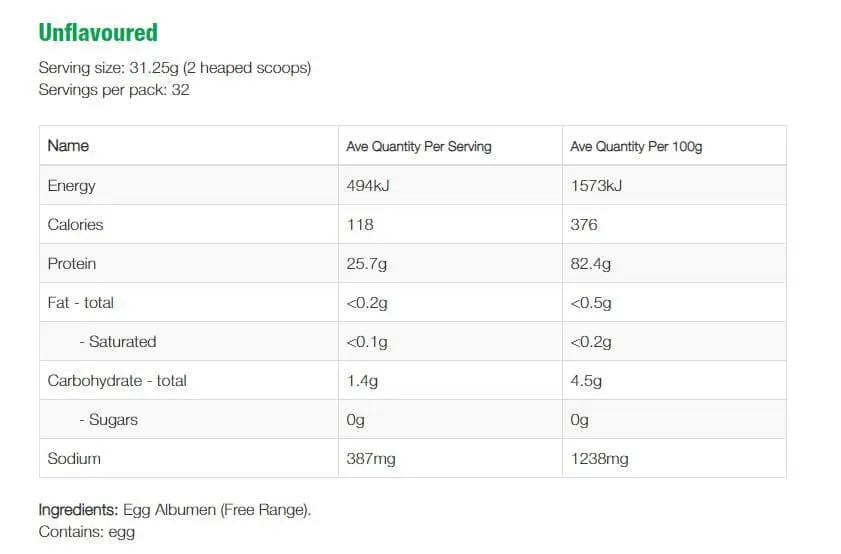Click the 1573kJ energy value
The height and width of the screenshot is (554, 841).
595,186
